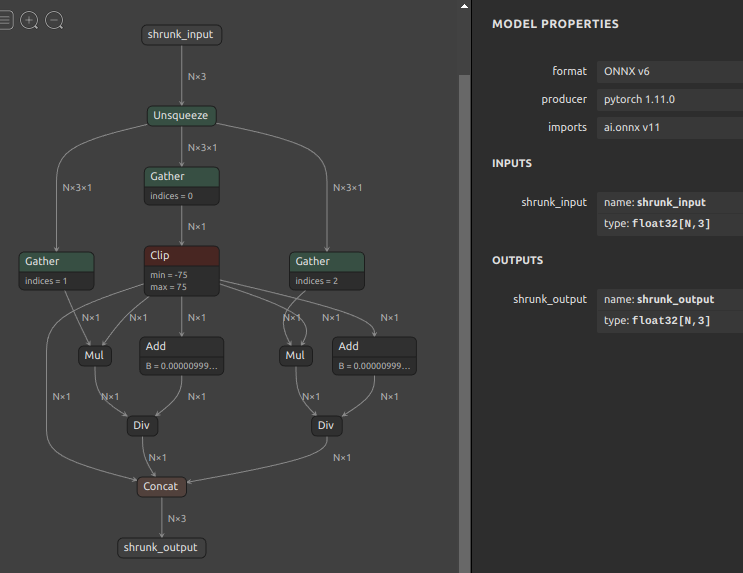Screen dimensions: 743x573
Task: Click the output type float32[N,3] field
Action: (x=670, y=321)
